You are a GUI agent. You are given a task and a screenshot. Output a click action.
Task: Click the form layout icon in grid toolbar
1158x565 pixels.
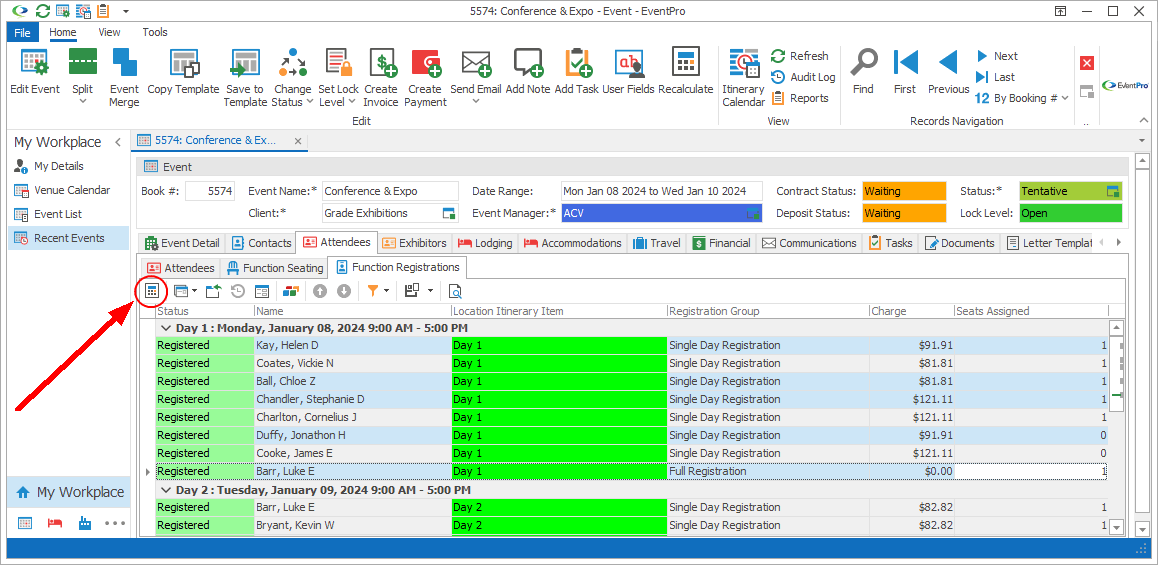[261, 291]
